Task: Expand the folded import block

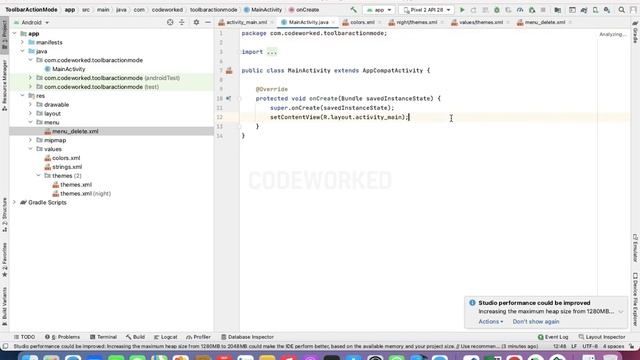Action: click(x=272, y=52)
